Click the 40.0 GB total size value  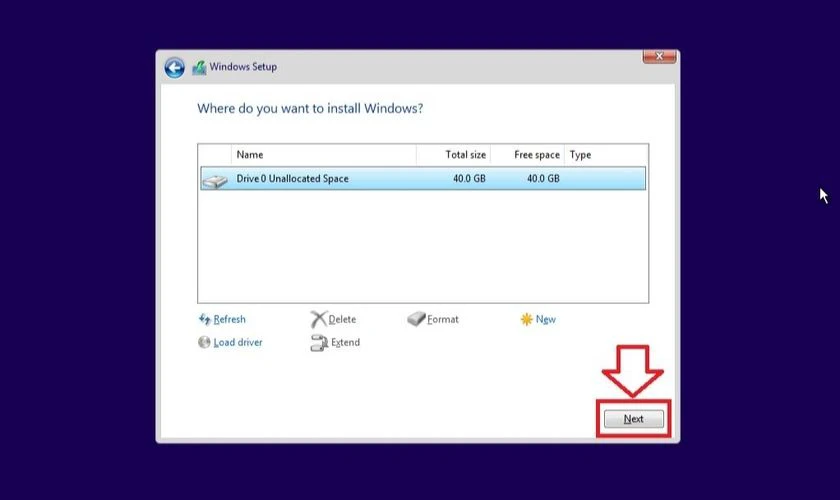[x=469, y=178]
